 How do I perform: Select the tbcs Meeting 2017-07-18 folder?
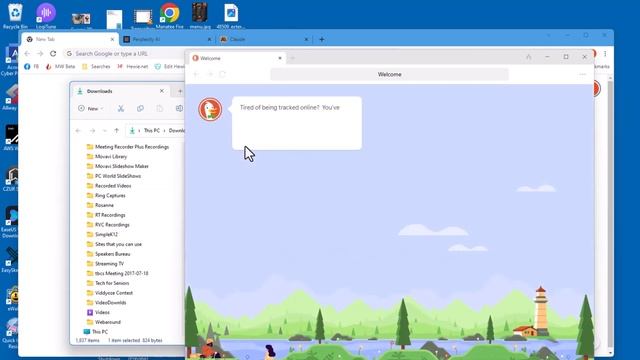click(118, 273)
